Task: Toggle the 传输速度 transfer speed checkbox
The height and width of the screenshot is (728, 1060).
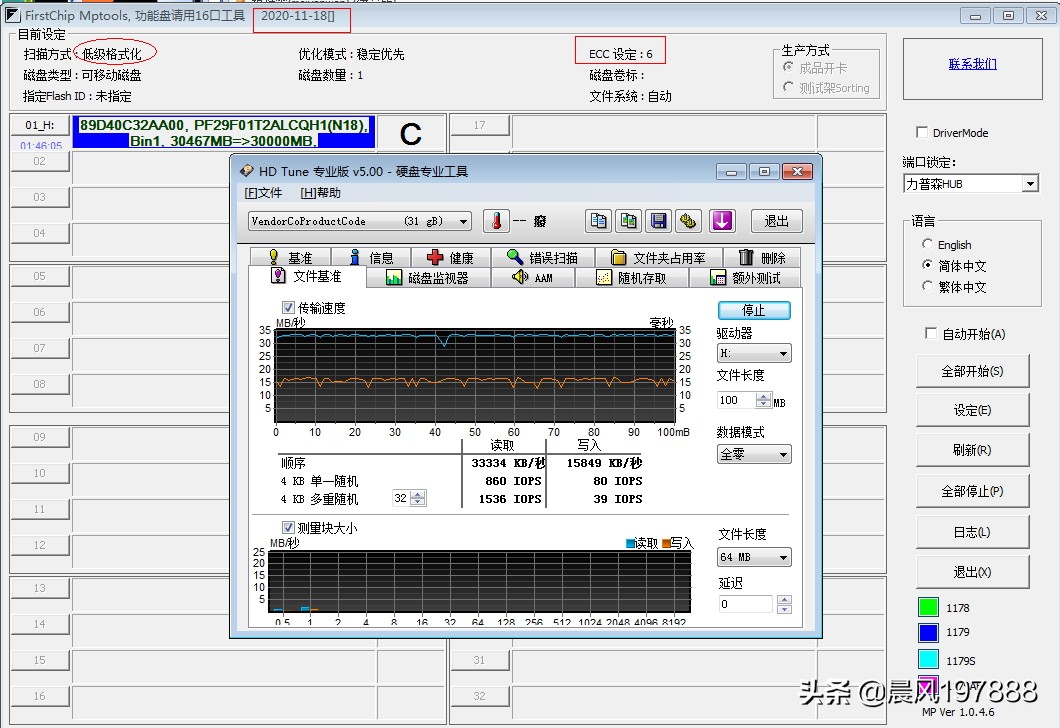Action: 288,308
